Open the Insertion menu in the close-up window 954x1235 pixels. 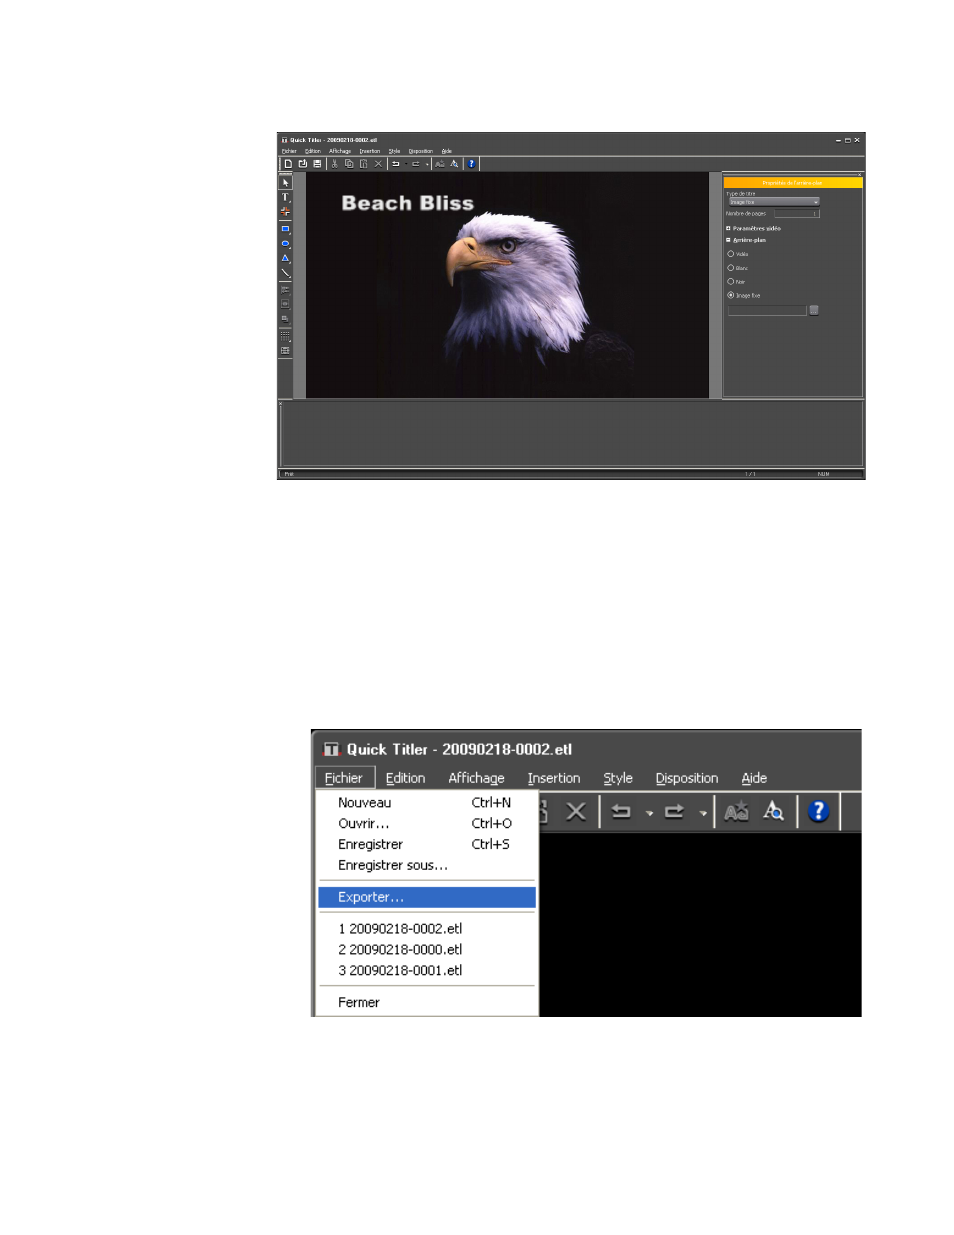554,778
